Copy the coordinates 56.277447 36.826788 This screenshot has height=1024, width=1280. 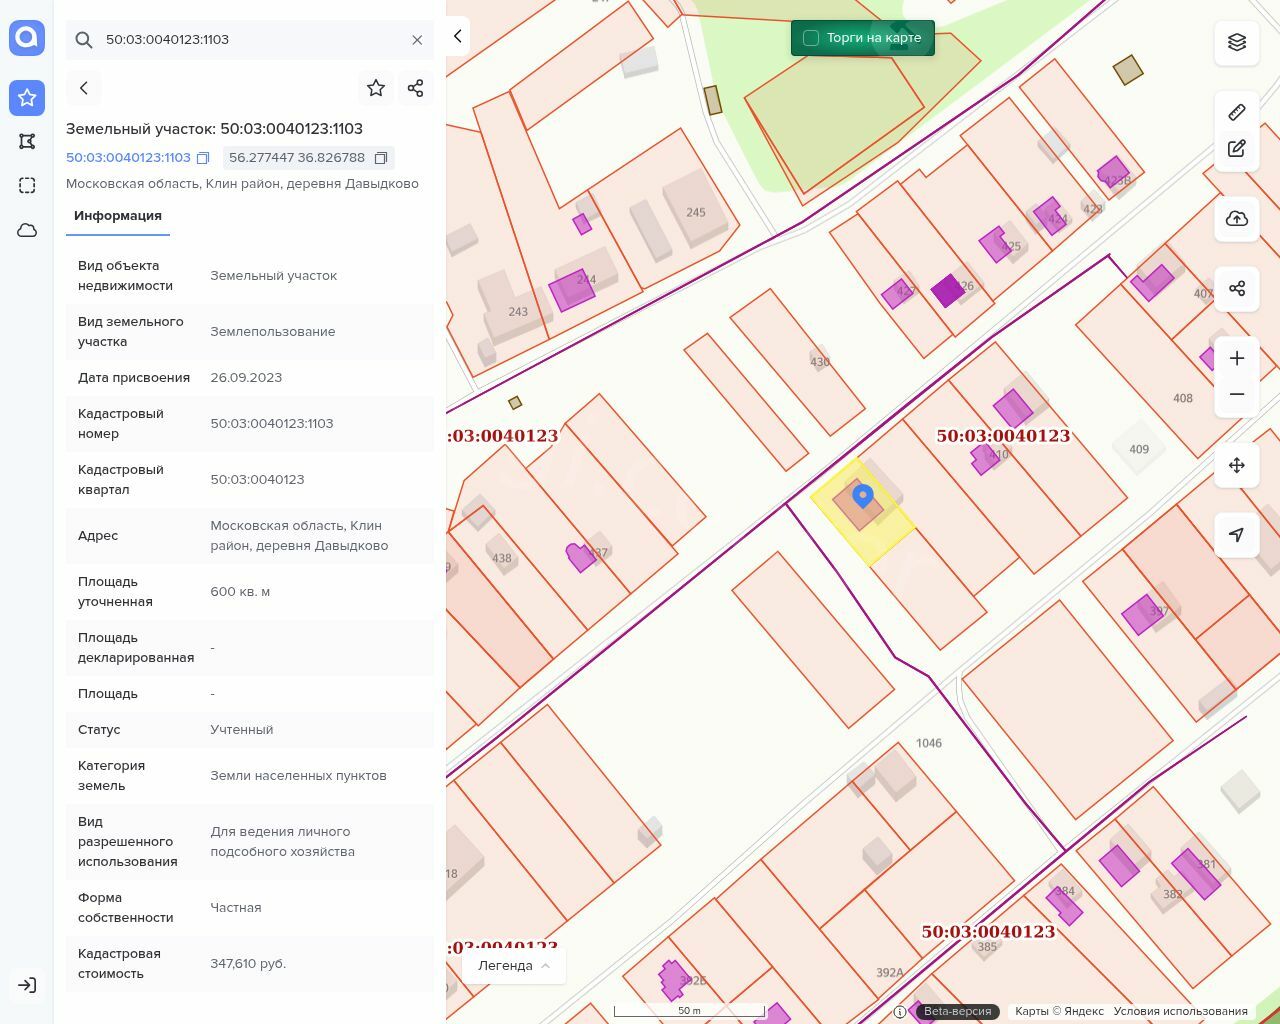(x=381, y=158)
